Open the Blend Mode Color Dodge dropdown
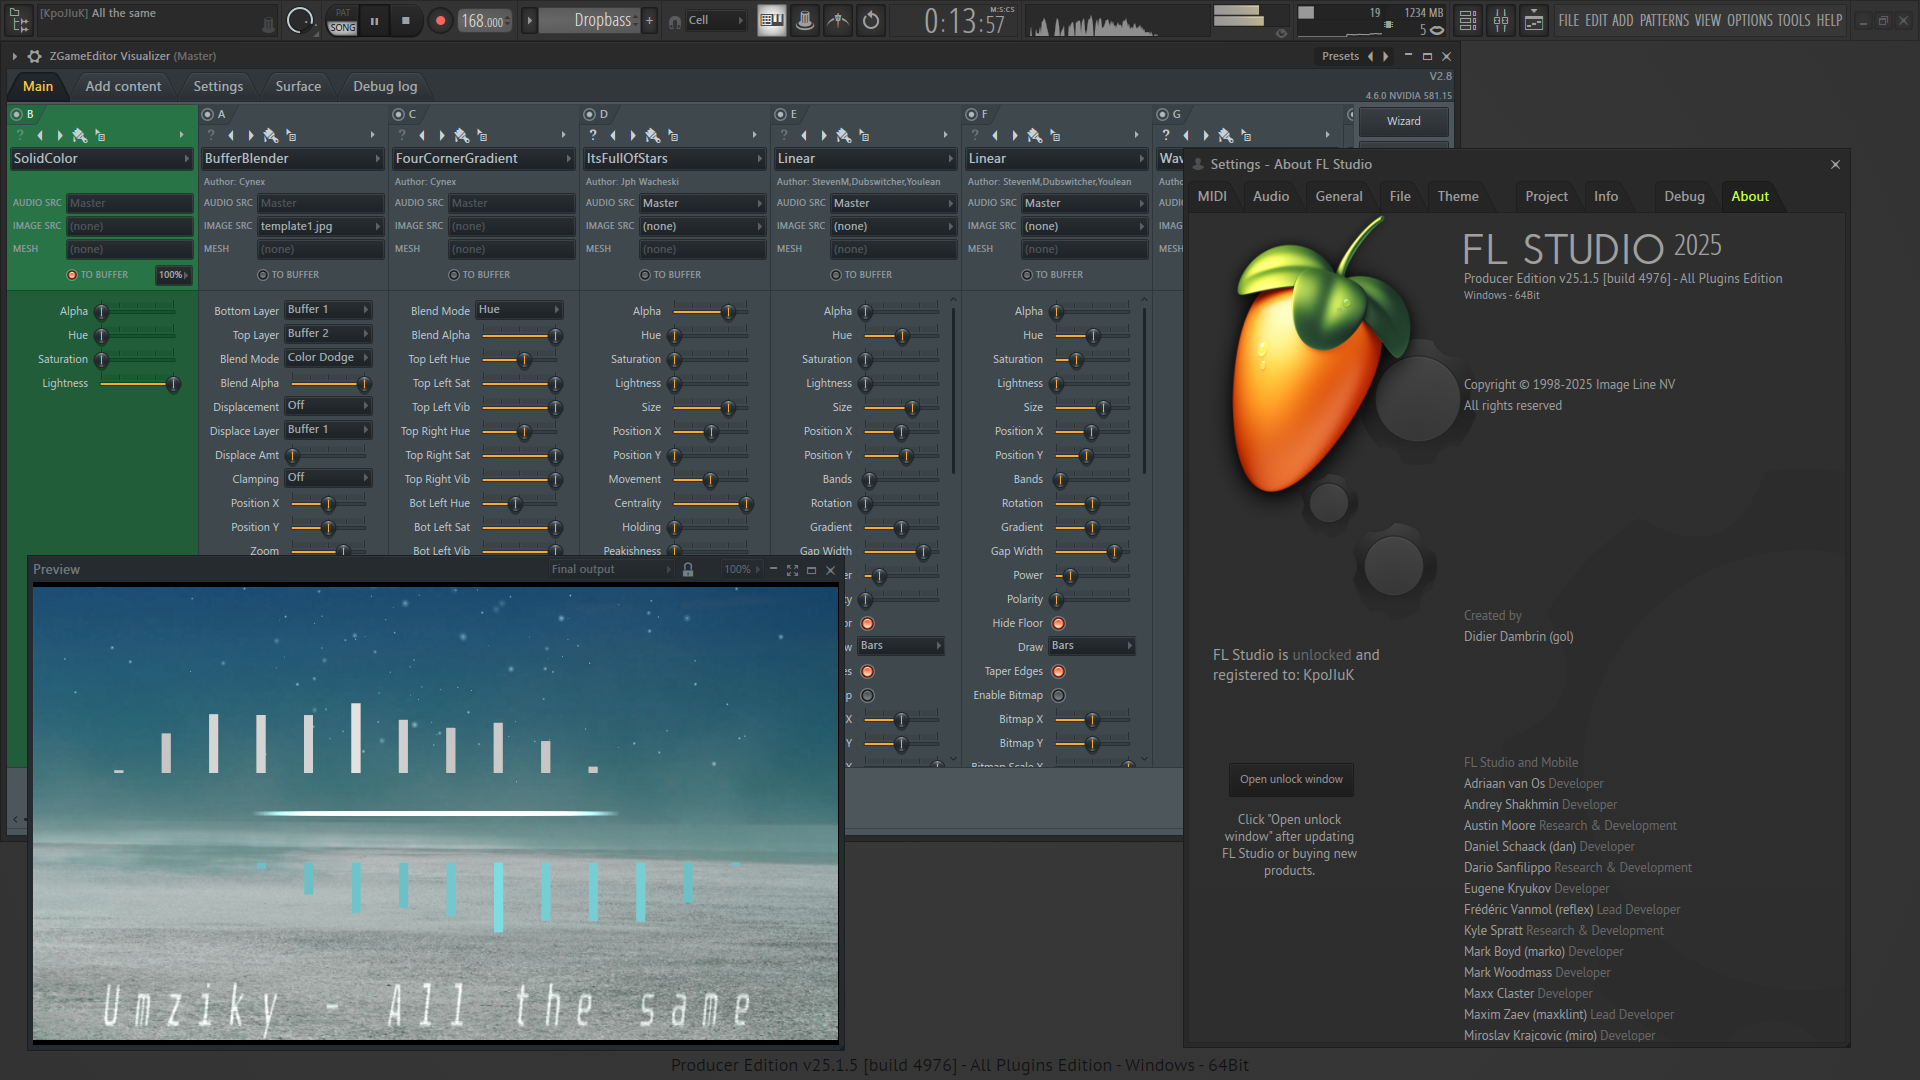 (x=328, y=357)
